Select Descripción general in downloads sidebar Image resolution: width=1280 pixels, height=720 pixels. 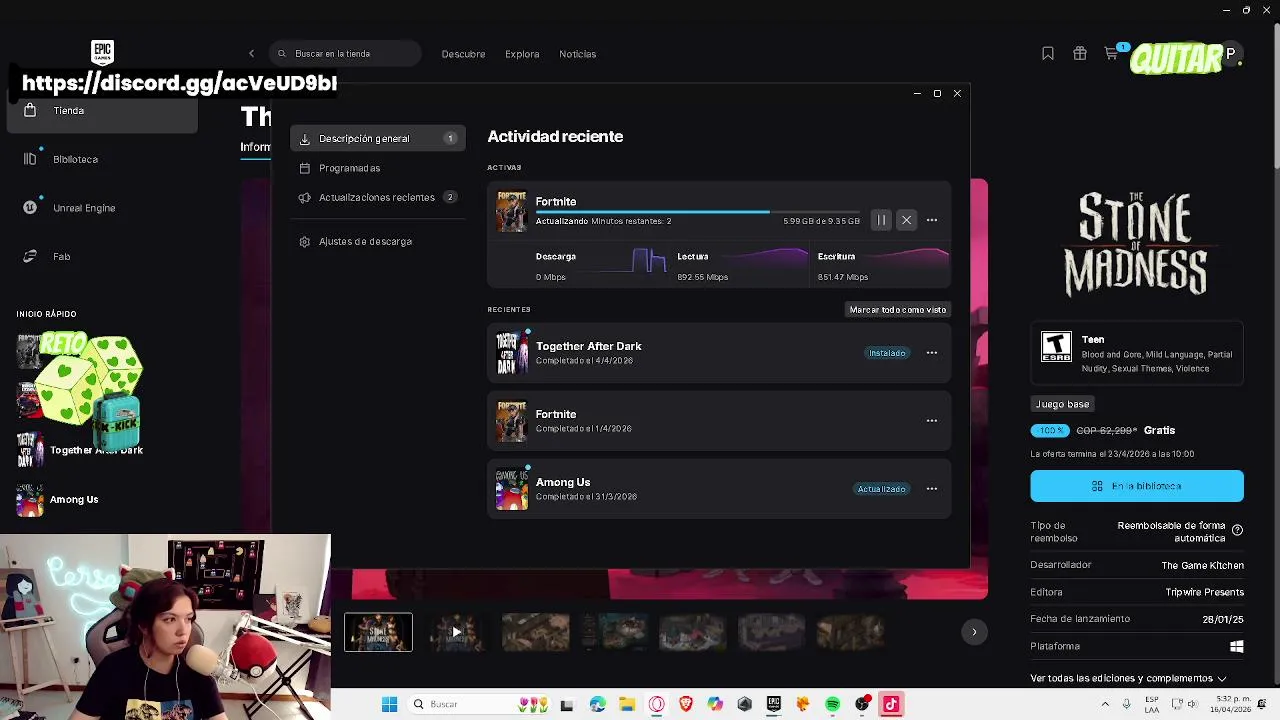[x=378, y=139]
